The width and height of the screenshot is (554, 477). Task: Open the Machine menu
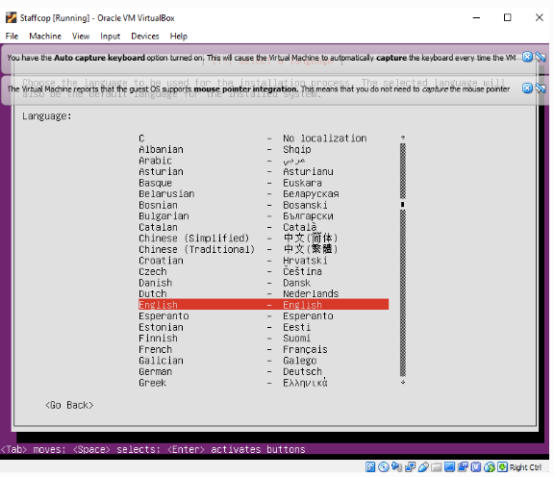click(45, 36)
